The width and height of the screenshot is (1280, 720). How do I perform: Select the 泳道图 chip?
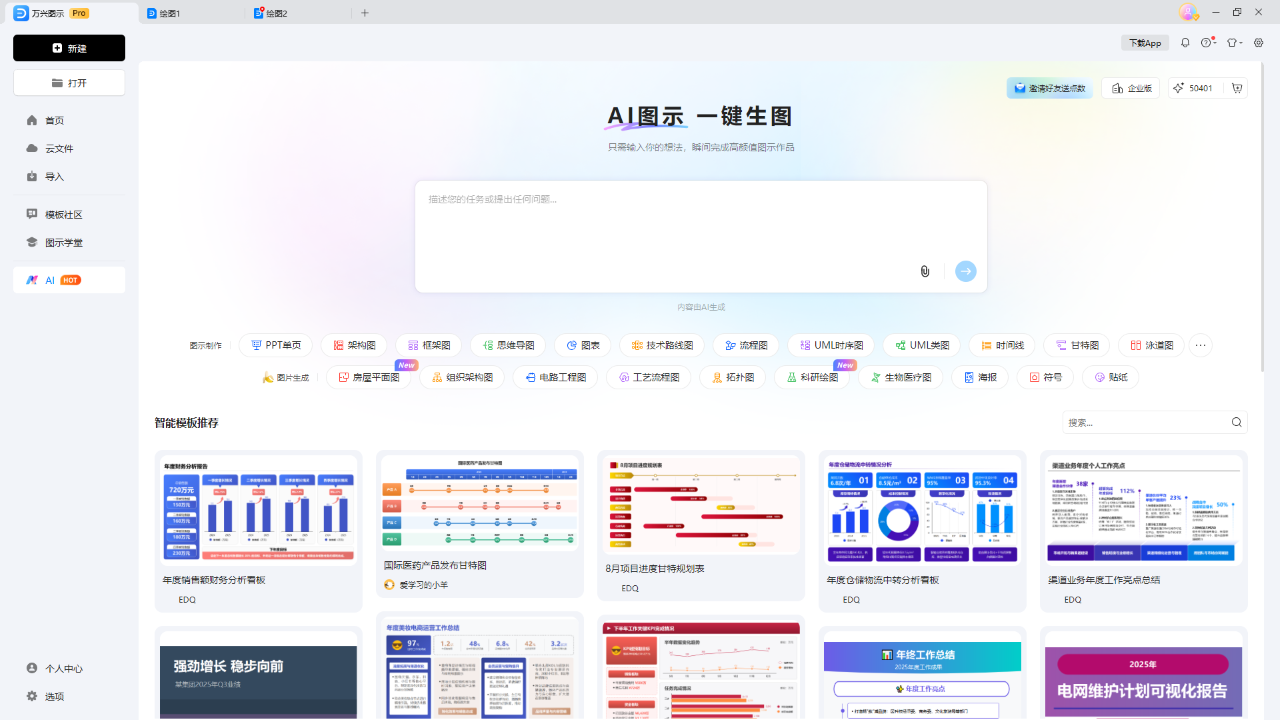pos(1151,345)
